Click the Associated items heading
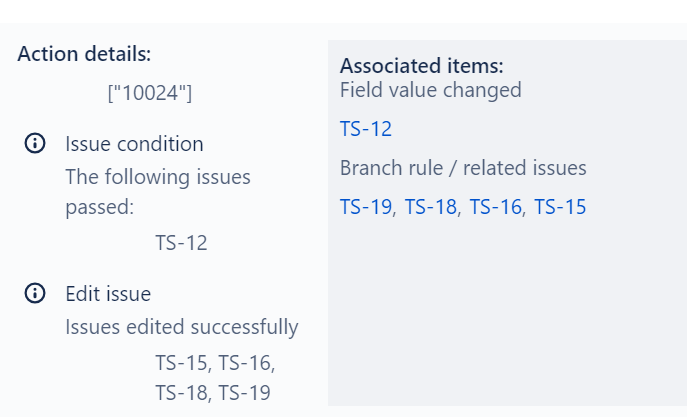Screen dimensions: 687x417 421,66
